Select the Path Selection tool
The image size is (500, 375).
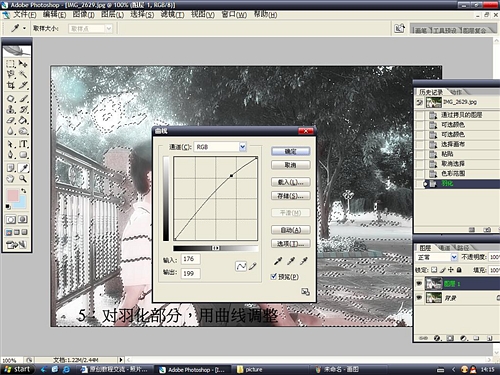(x=11, y=144)
